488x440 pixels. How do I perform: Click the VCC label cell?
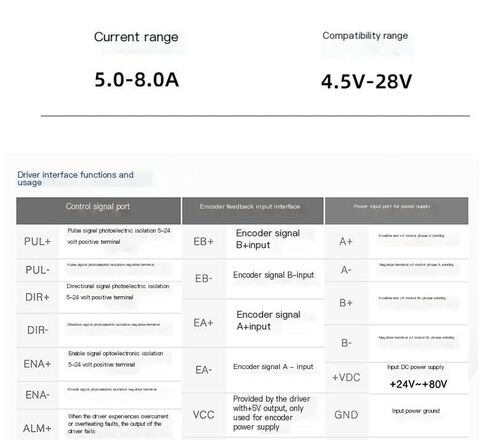pyautogui.click(x=203, y=415)
